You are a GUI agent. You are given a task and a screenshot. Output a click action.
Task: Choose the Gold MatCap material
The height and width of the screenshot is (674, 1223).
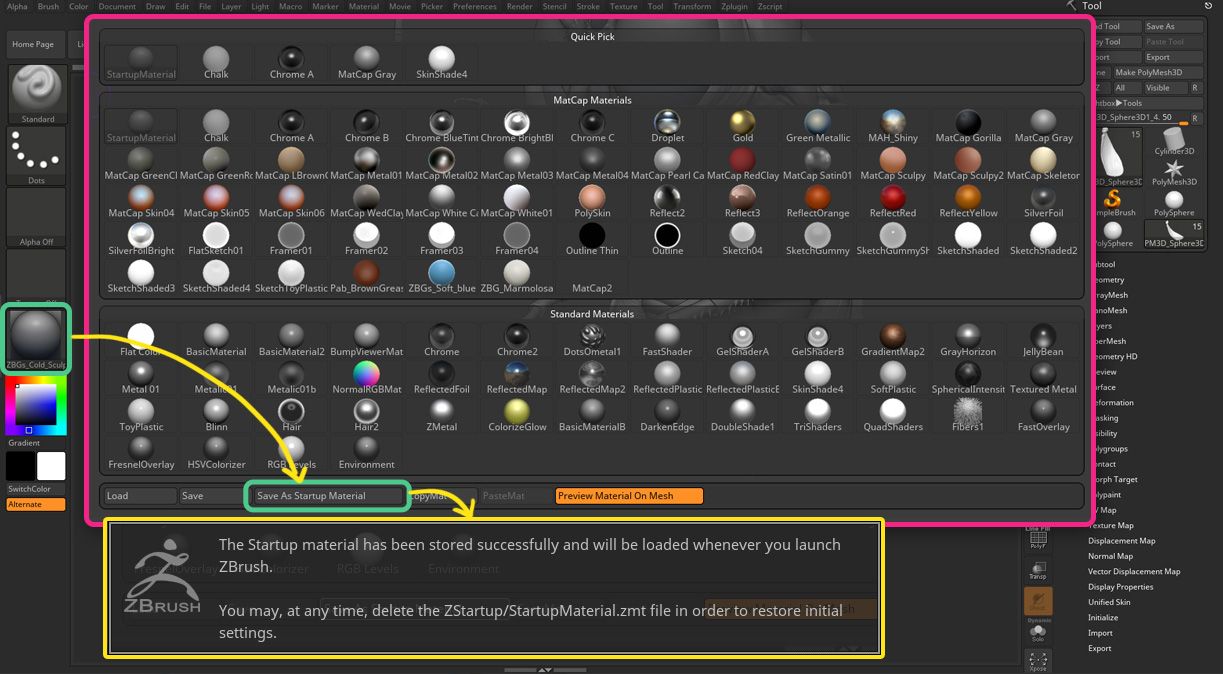coord(743,127)
